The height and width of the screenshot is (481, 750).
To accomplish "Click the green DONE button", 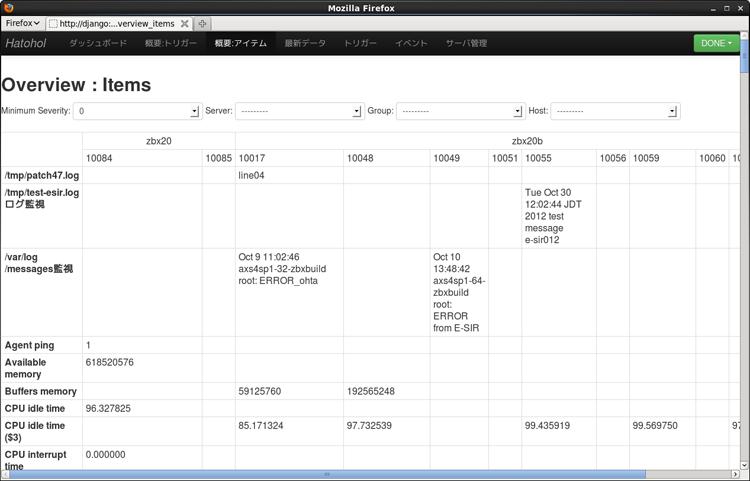I will click(716, 44).
